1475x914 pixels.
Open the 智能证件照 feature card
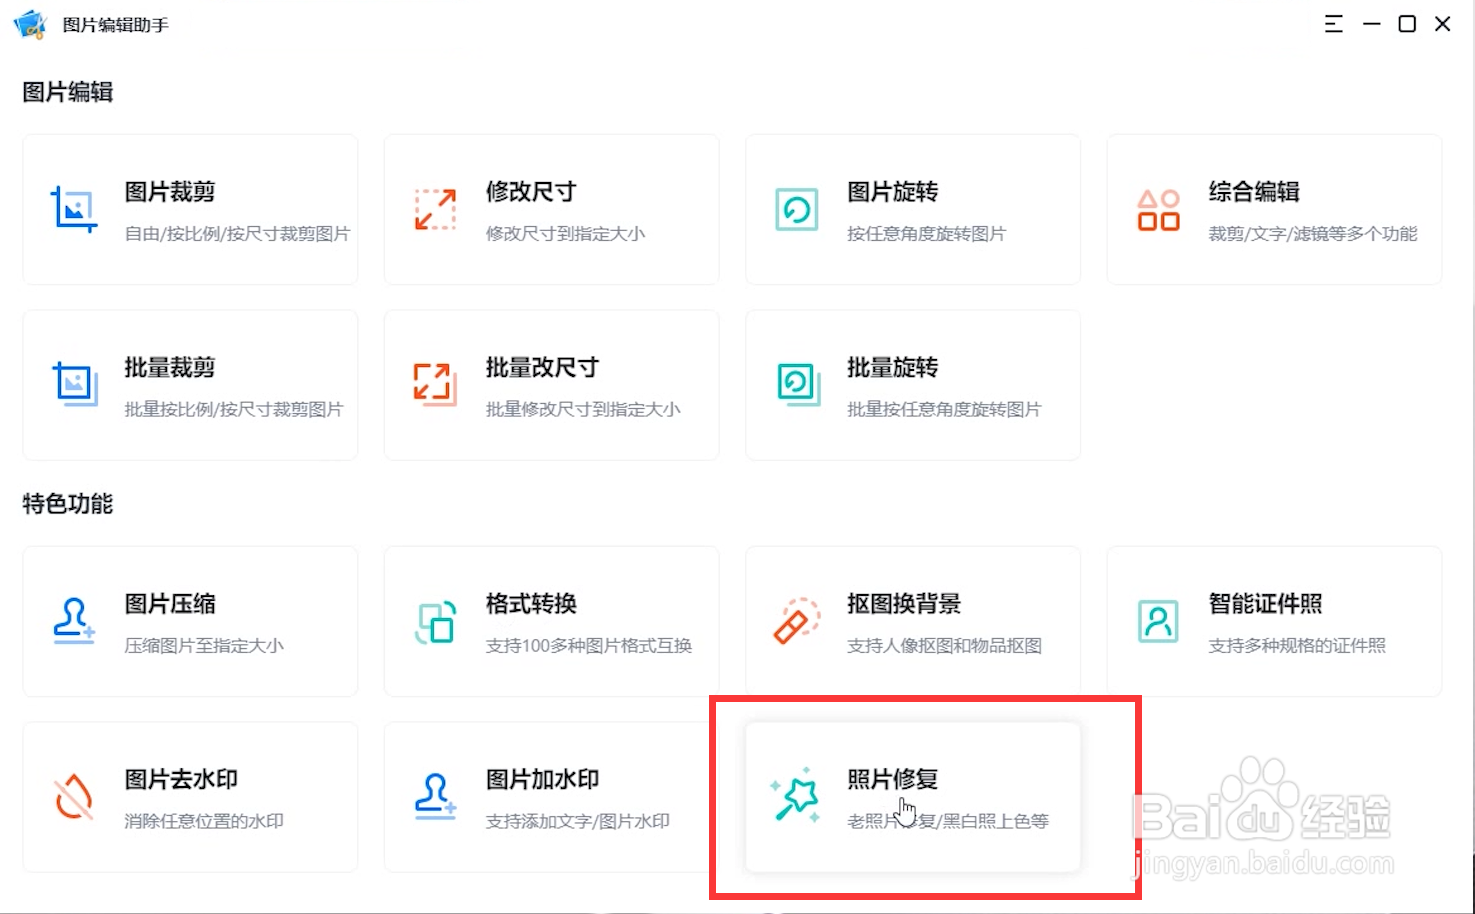pos(1274,621)
